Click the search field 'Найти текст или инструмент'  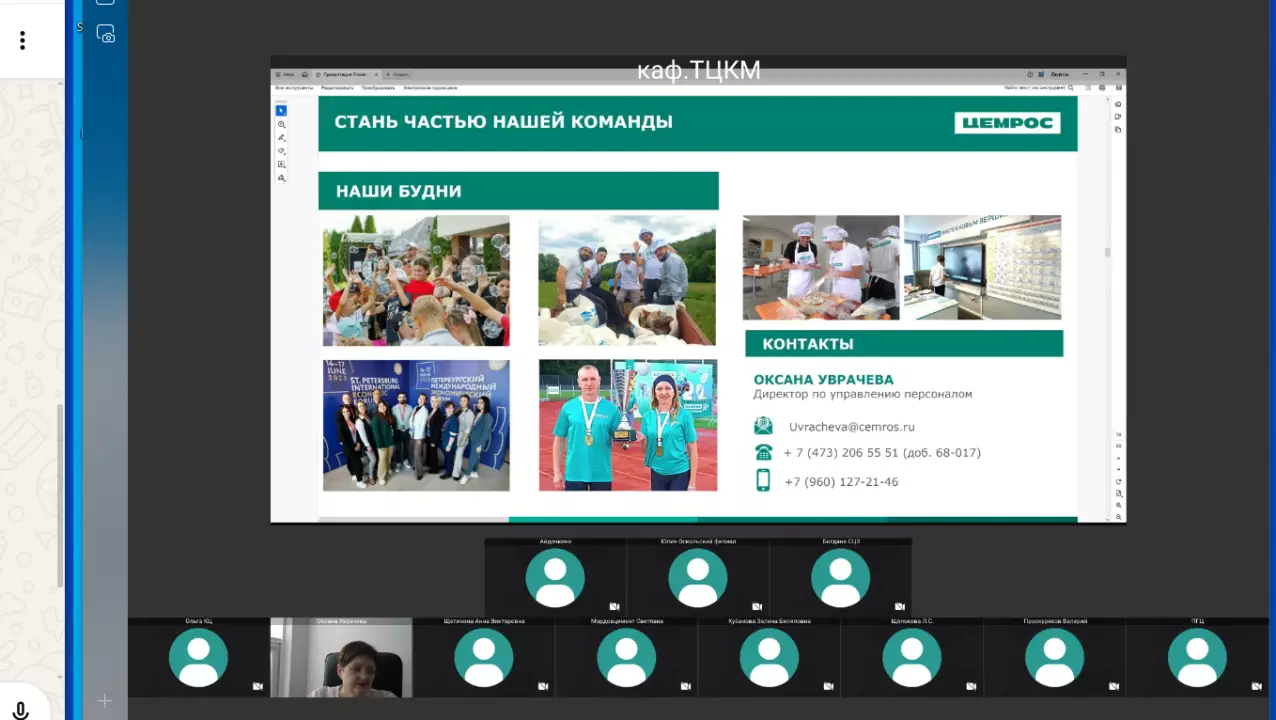click(x=1038, y=88)
